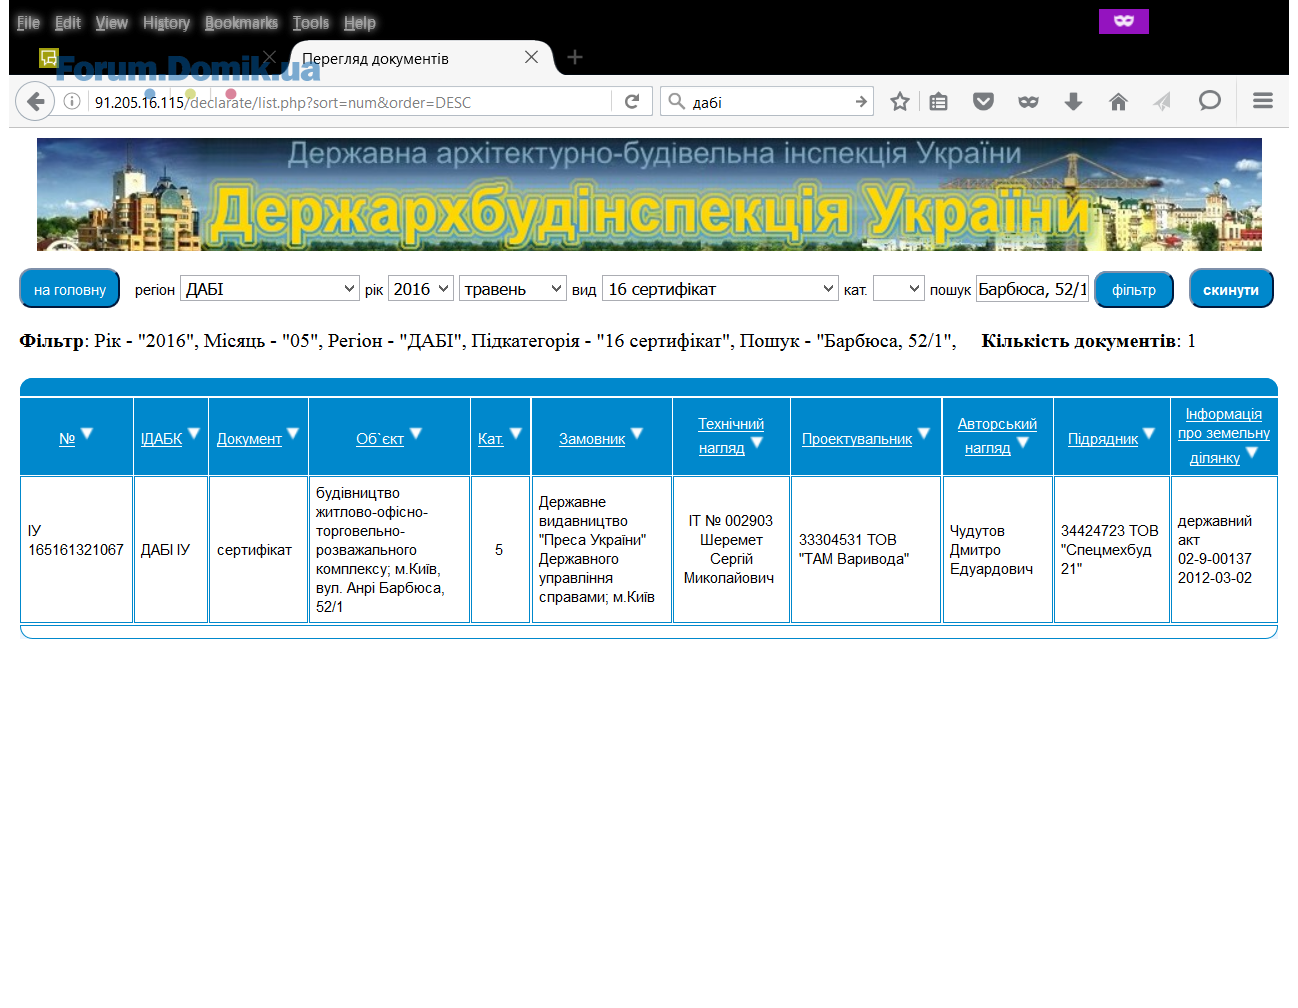Click the Держархбудінспекція України banner
The height and width of the screenshot is (1008, 1298).
coord(649,194)
